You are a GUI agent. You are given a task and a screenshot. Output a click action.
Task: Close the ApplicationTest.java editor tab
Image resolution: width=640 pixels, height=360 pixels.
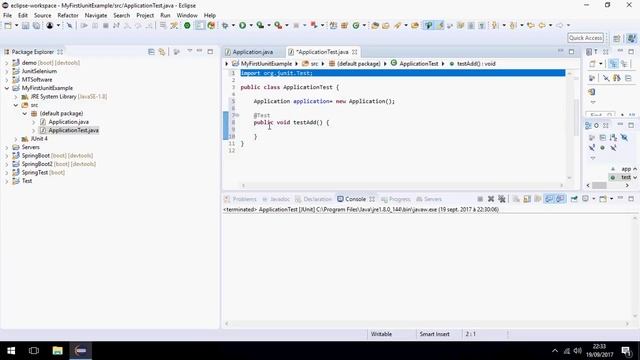(355, 52)
